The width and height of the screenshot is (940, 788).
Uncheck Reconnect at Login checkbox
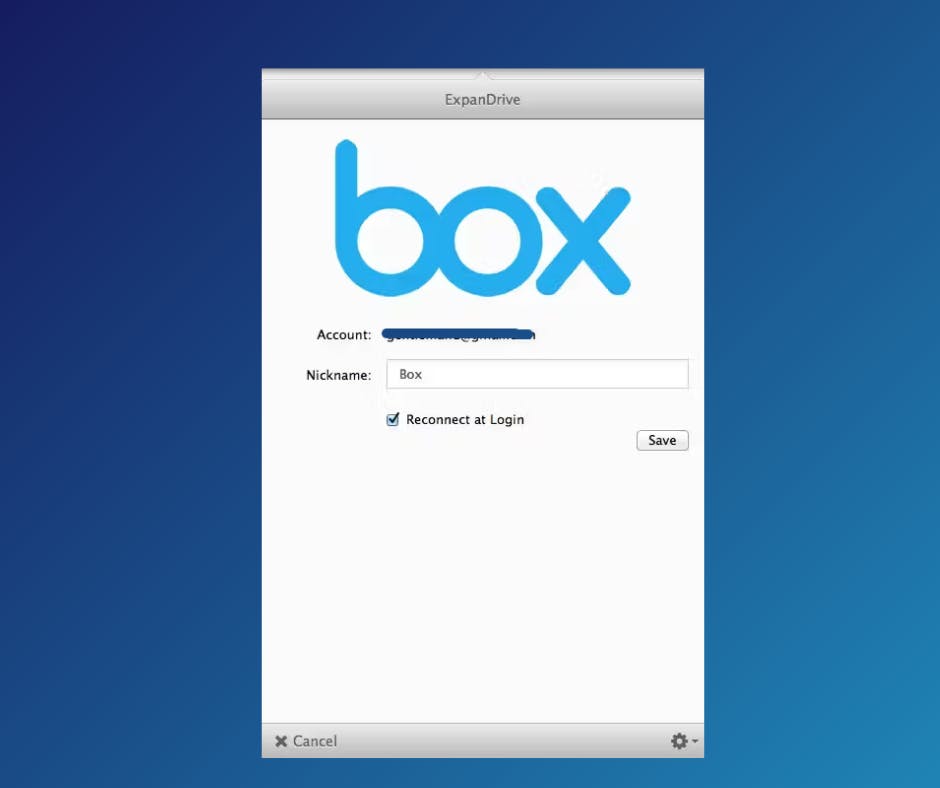(x=393, y=419)
